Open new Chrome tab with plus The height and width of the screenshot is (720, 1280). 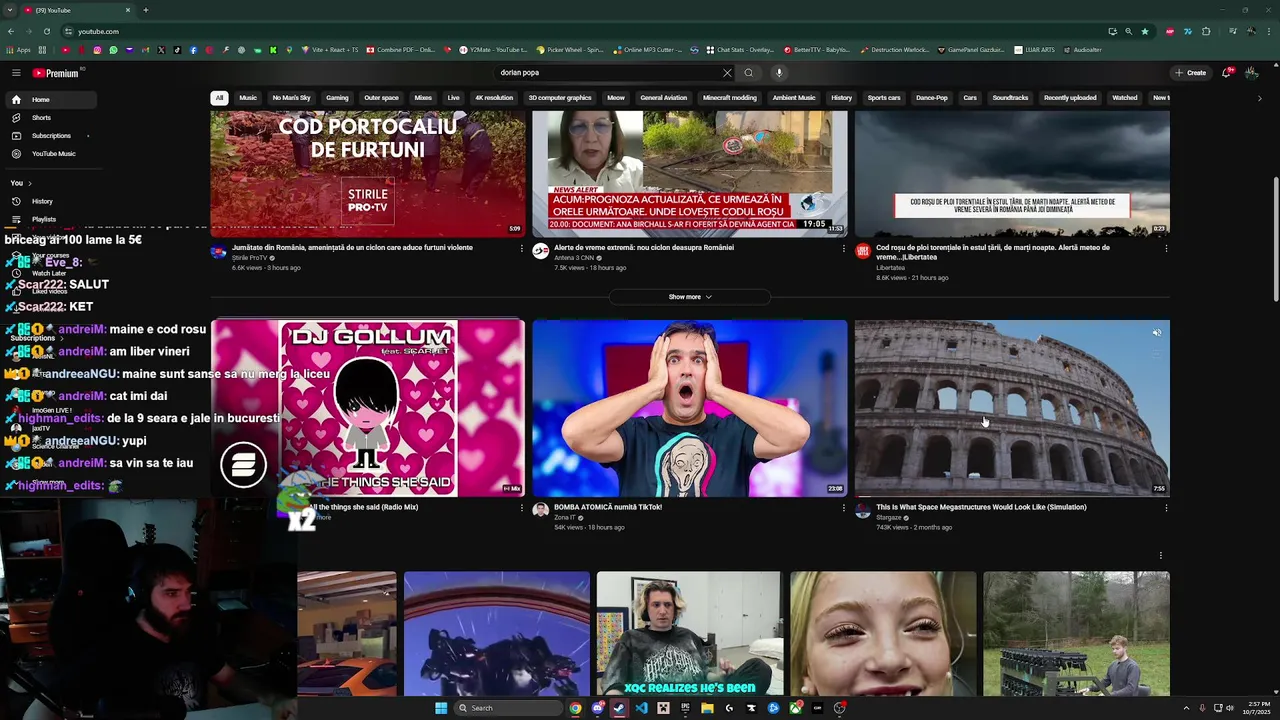pos(145,10)
